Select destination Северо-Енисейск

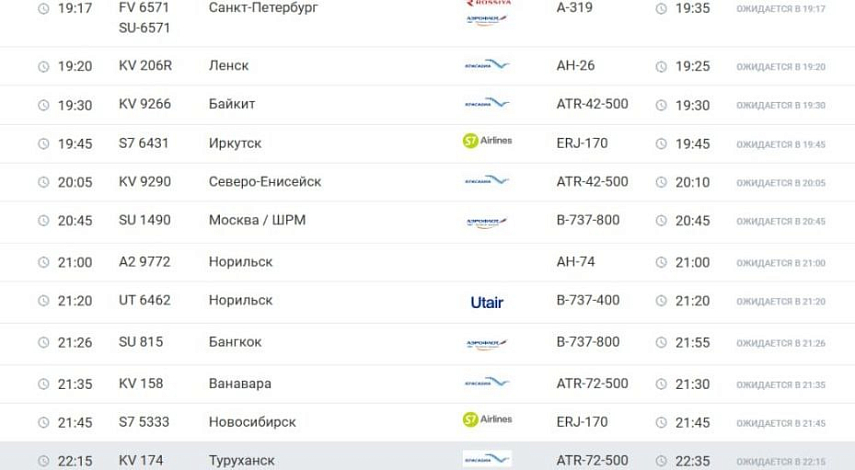[x=264, y=182]
